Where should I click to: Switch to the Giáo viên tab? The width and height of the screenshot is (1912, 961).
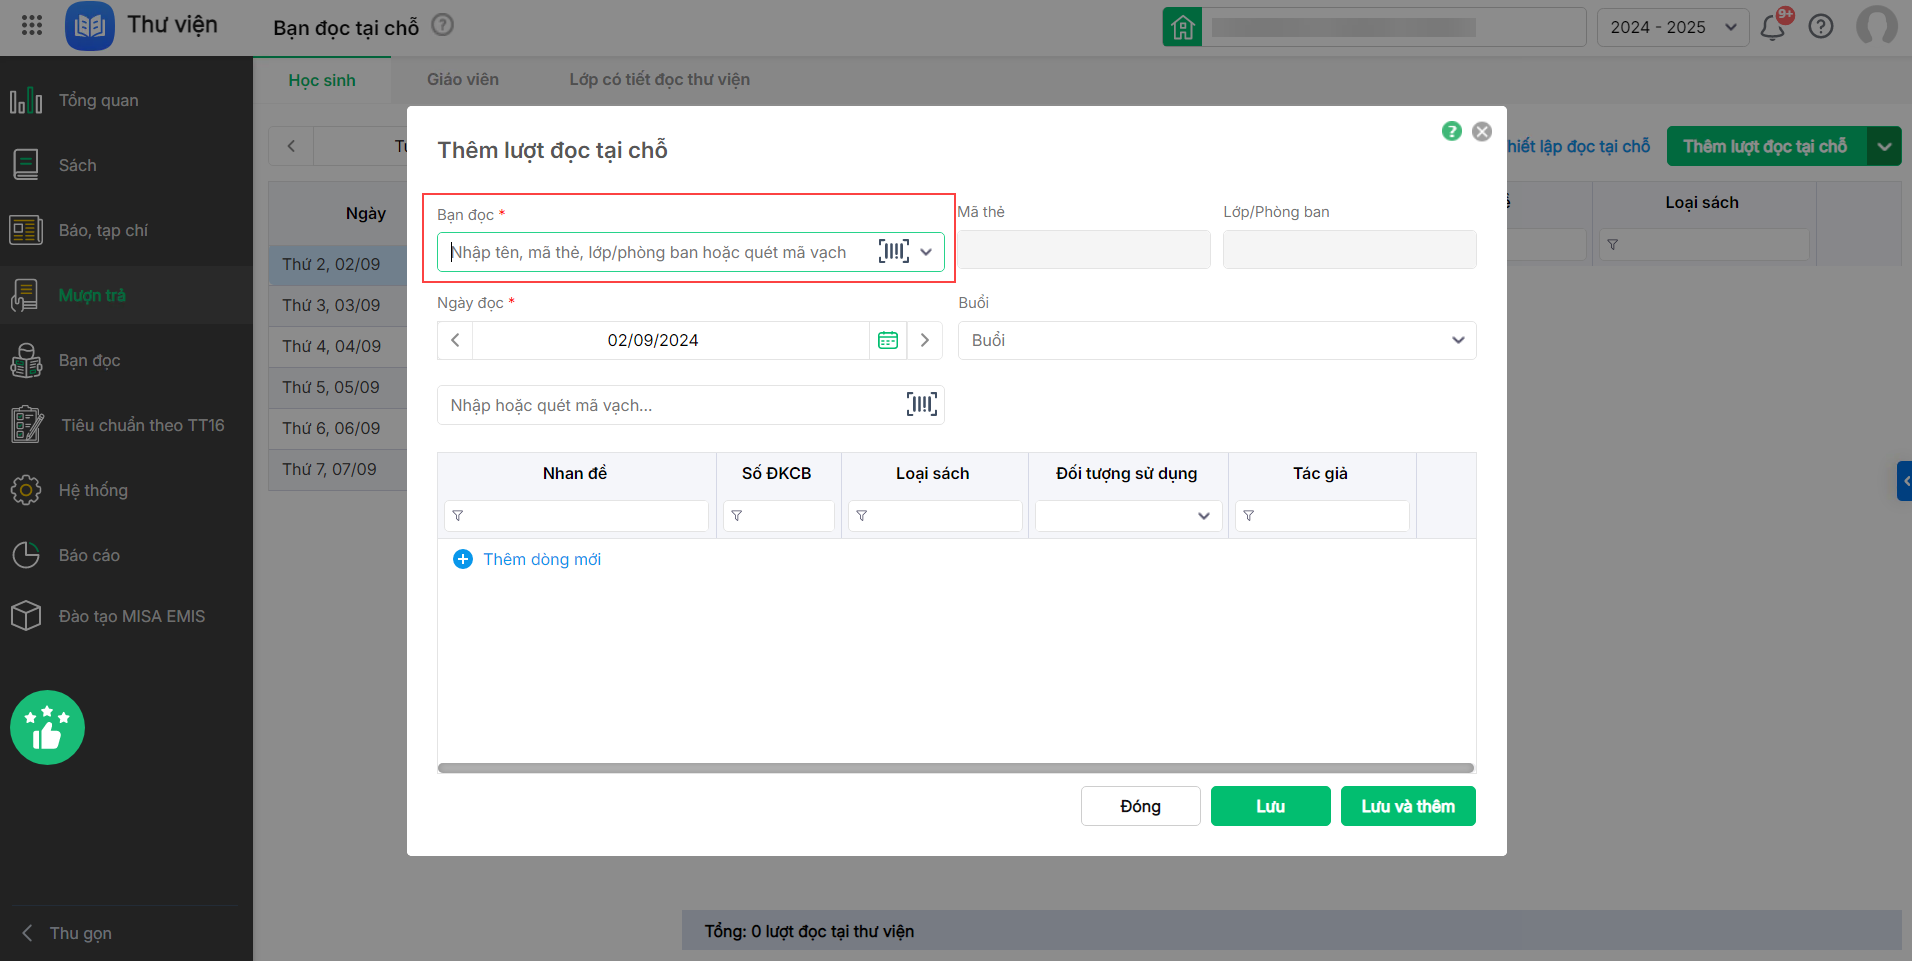[x=463, y=80]
